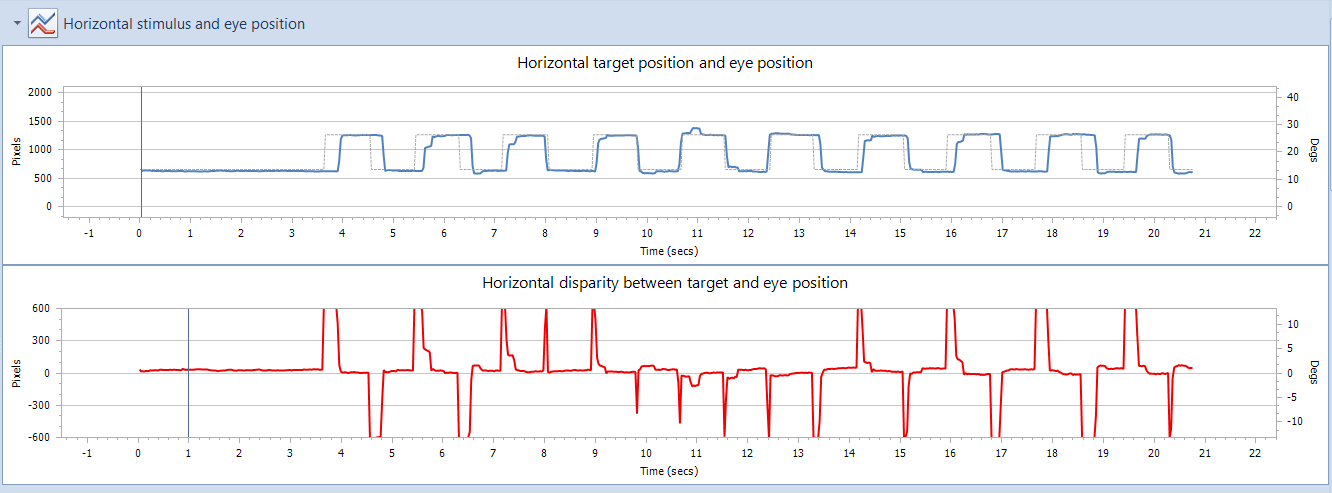Viewport: 1332px width, 493px height.
Task: Click the 'Horizontal stimulus and eye position' header title
Action: [184, 23]
